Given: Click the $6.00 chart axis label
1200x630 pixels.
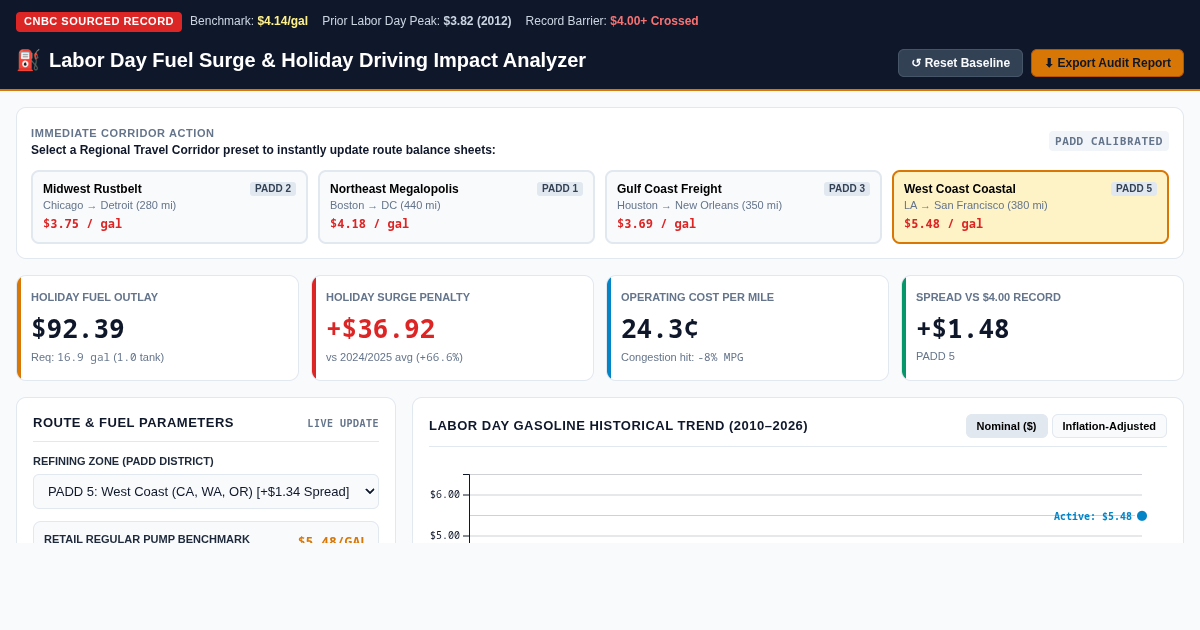Looking at the screenshot, I should click(445, 495).
